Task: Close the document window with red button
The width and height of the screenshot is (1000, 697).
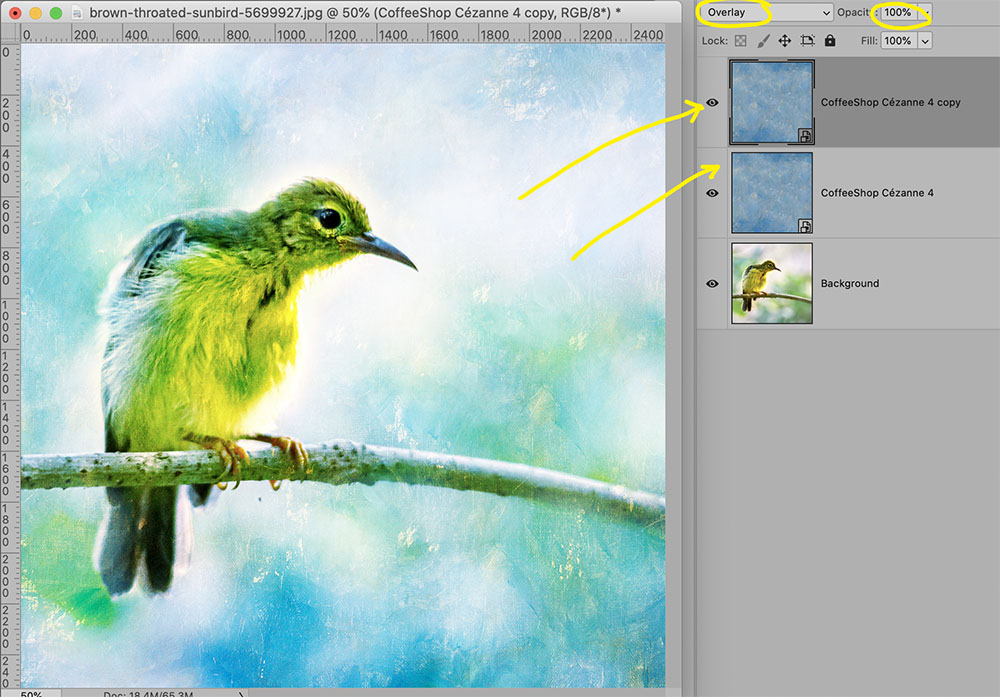Action: 15,13
